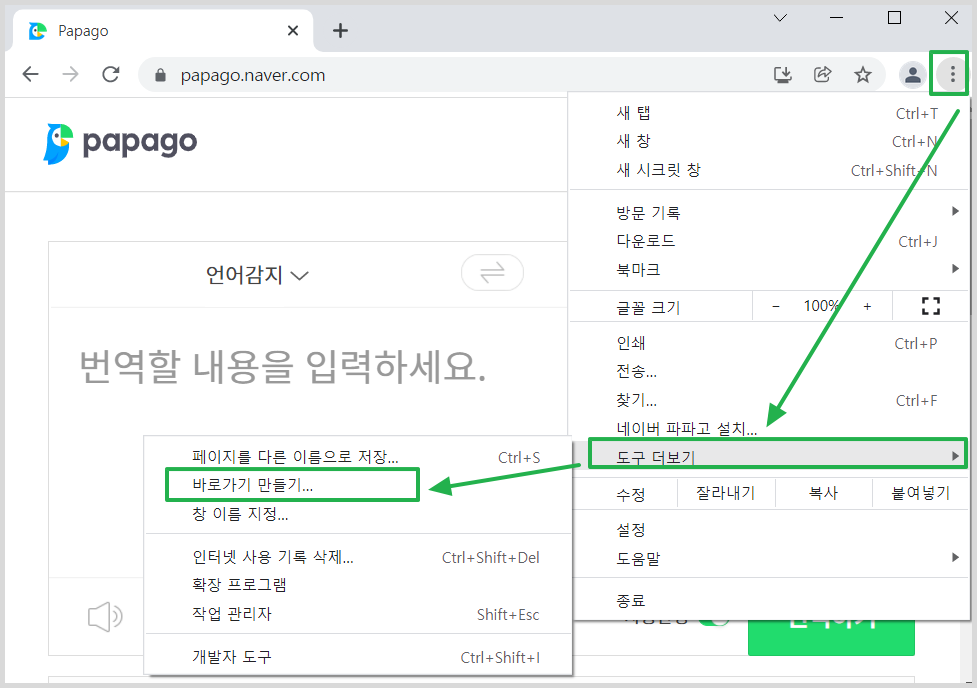
Task: Enter fullscreen mode icon in menu
Action: pos(931,306)
